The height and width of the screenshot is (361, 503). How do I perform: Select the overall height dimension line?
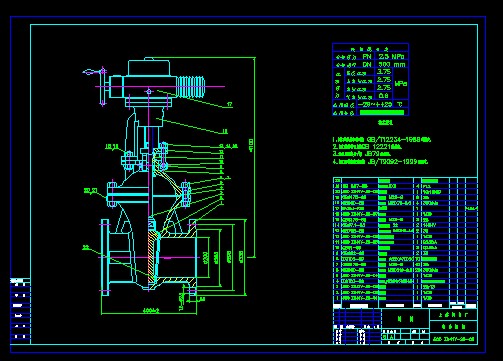click(255, 157)
